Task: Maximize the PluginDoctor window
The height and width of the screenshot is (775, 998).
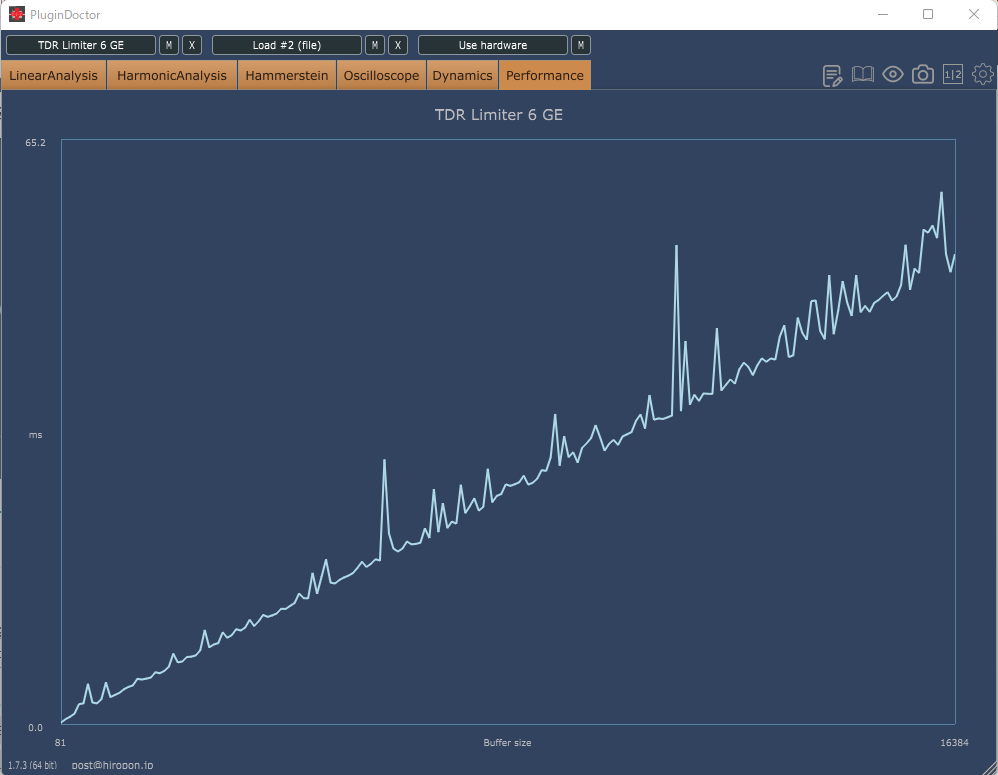Action: click(928, 14)
